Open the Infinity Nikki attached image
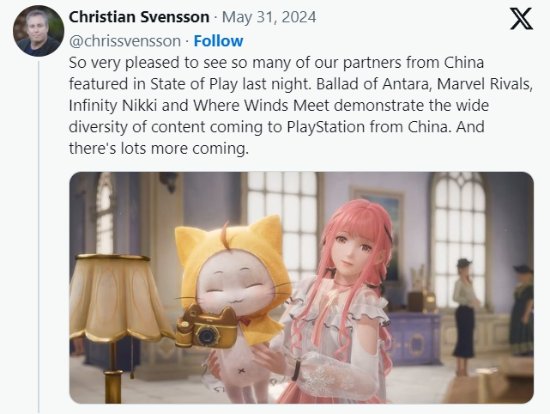550x414 pixels. tap(302, 288)
